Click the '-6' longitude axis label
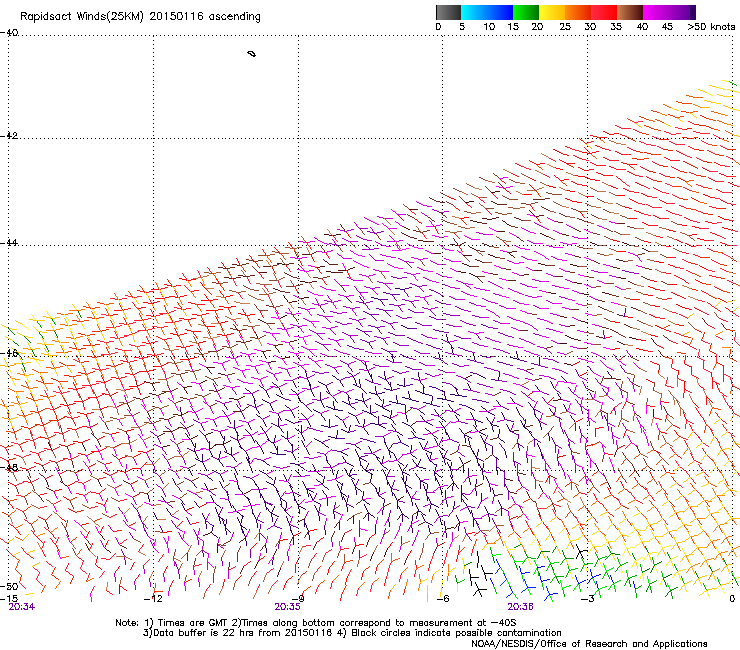The height and width of the screenshot is (650, 740). pos(442,599)
